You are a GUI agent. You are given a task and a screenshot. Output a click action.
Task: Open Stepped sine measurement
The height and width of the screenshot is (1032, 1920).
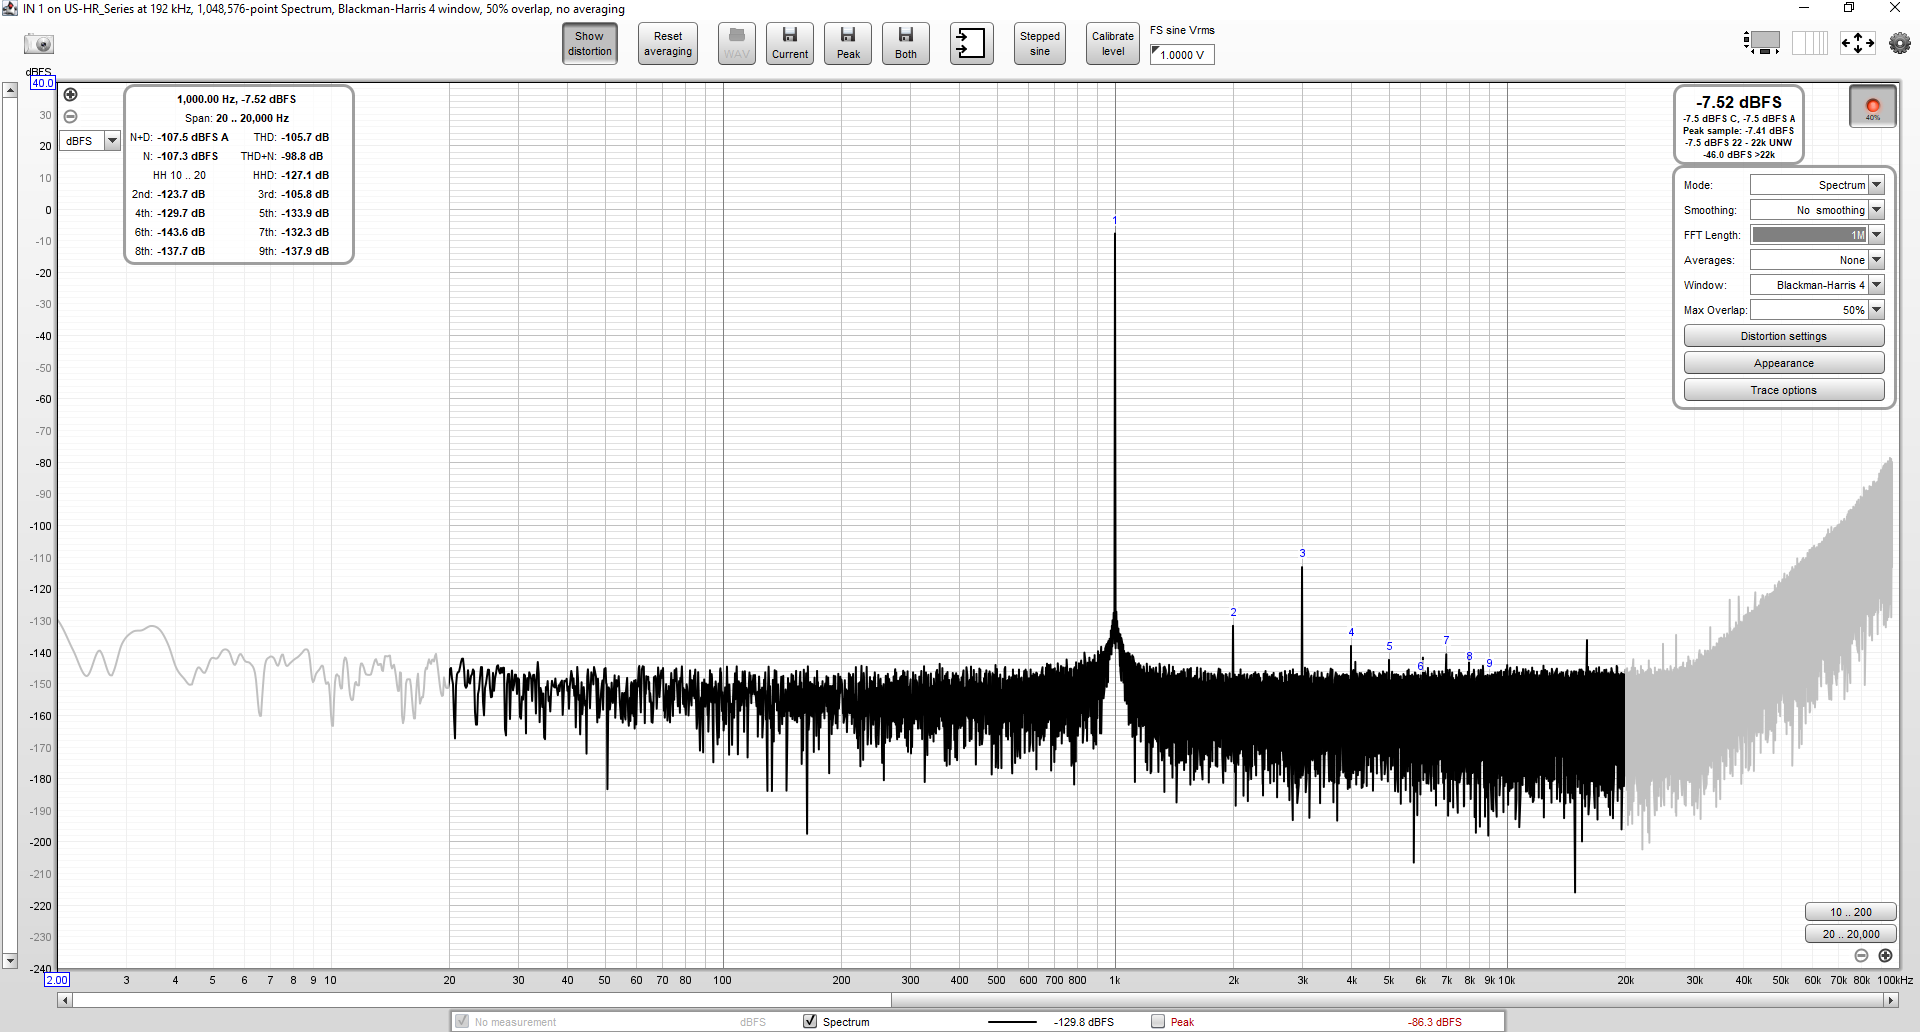point(1040,44)
